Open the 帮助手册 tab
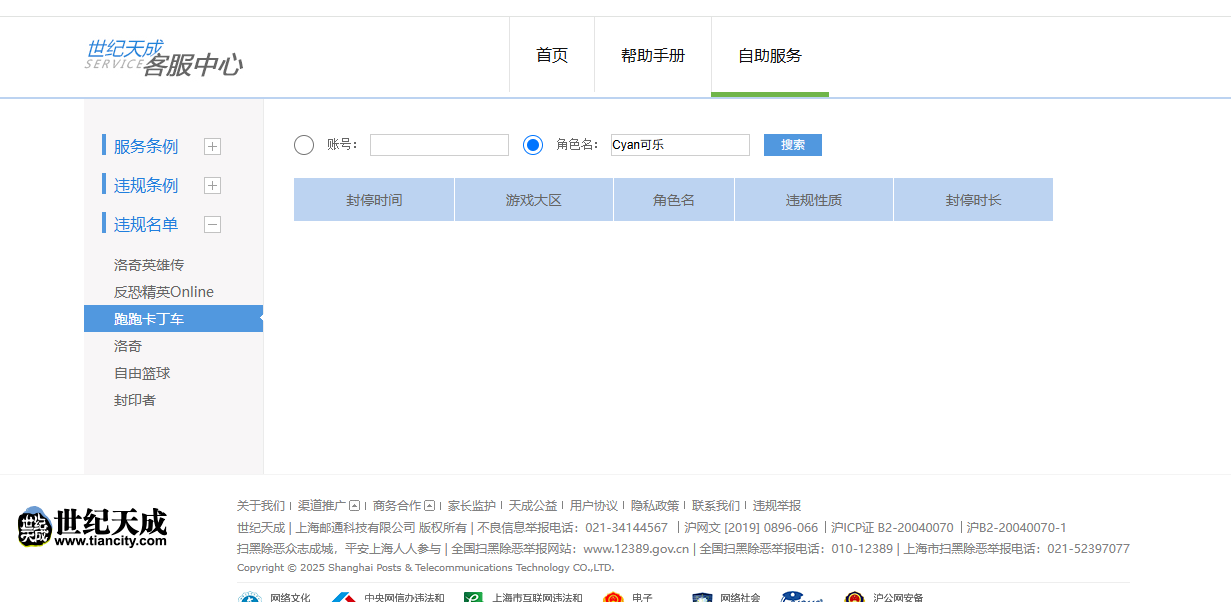1231x602 pixels. point(653,56)
